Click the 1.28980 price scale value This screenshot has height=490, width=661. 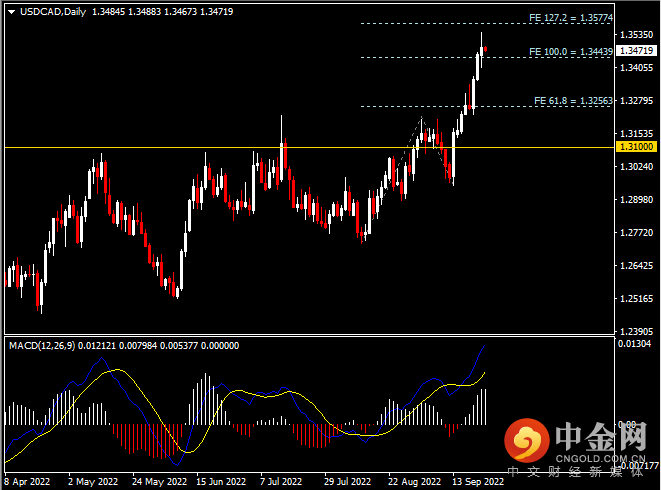637,199
